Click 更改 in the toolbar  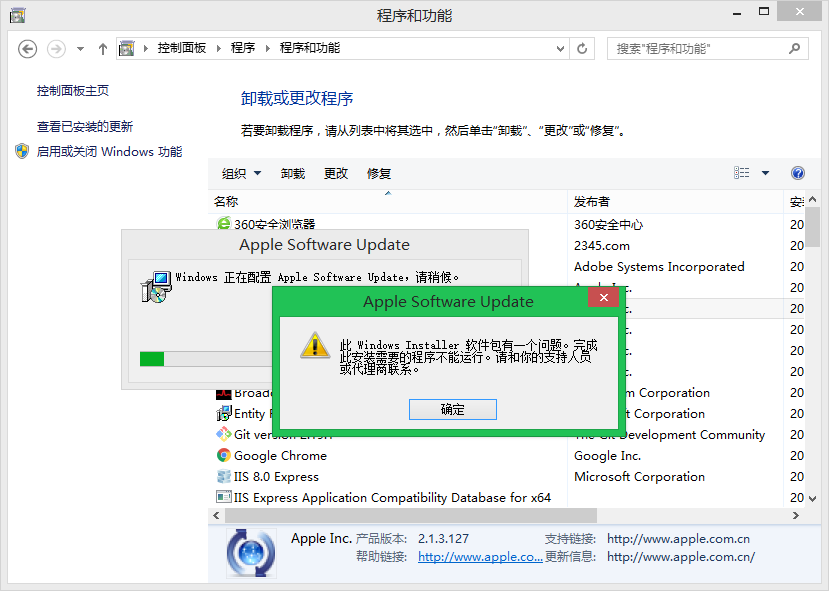pos(336,173)
